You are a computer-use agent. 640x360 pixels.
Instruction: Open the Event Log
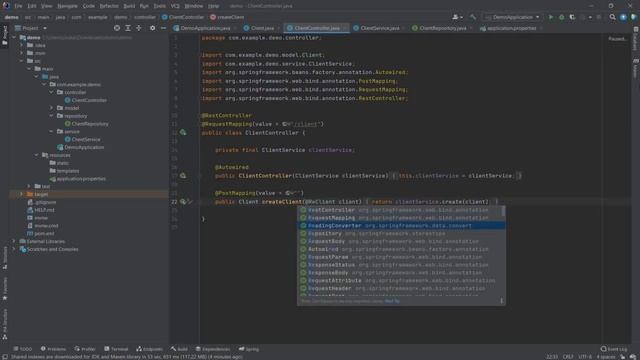[614, 349]
